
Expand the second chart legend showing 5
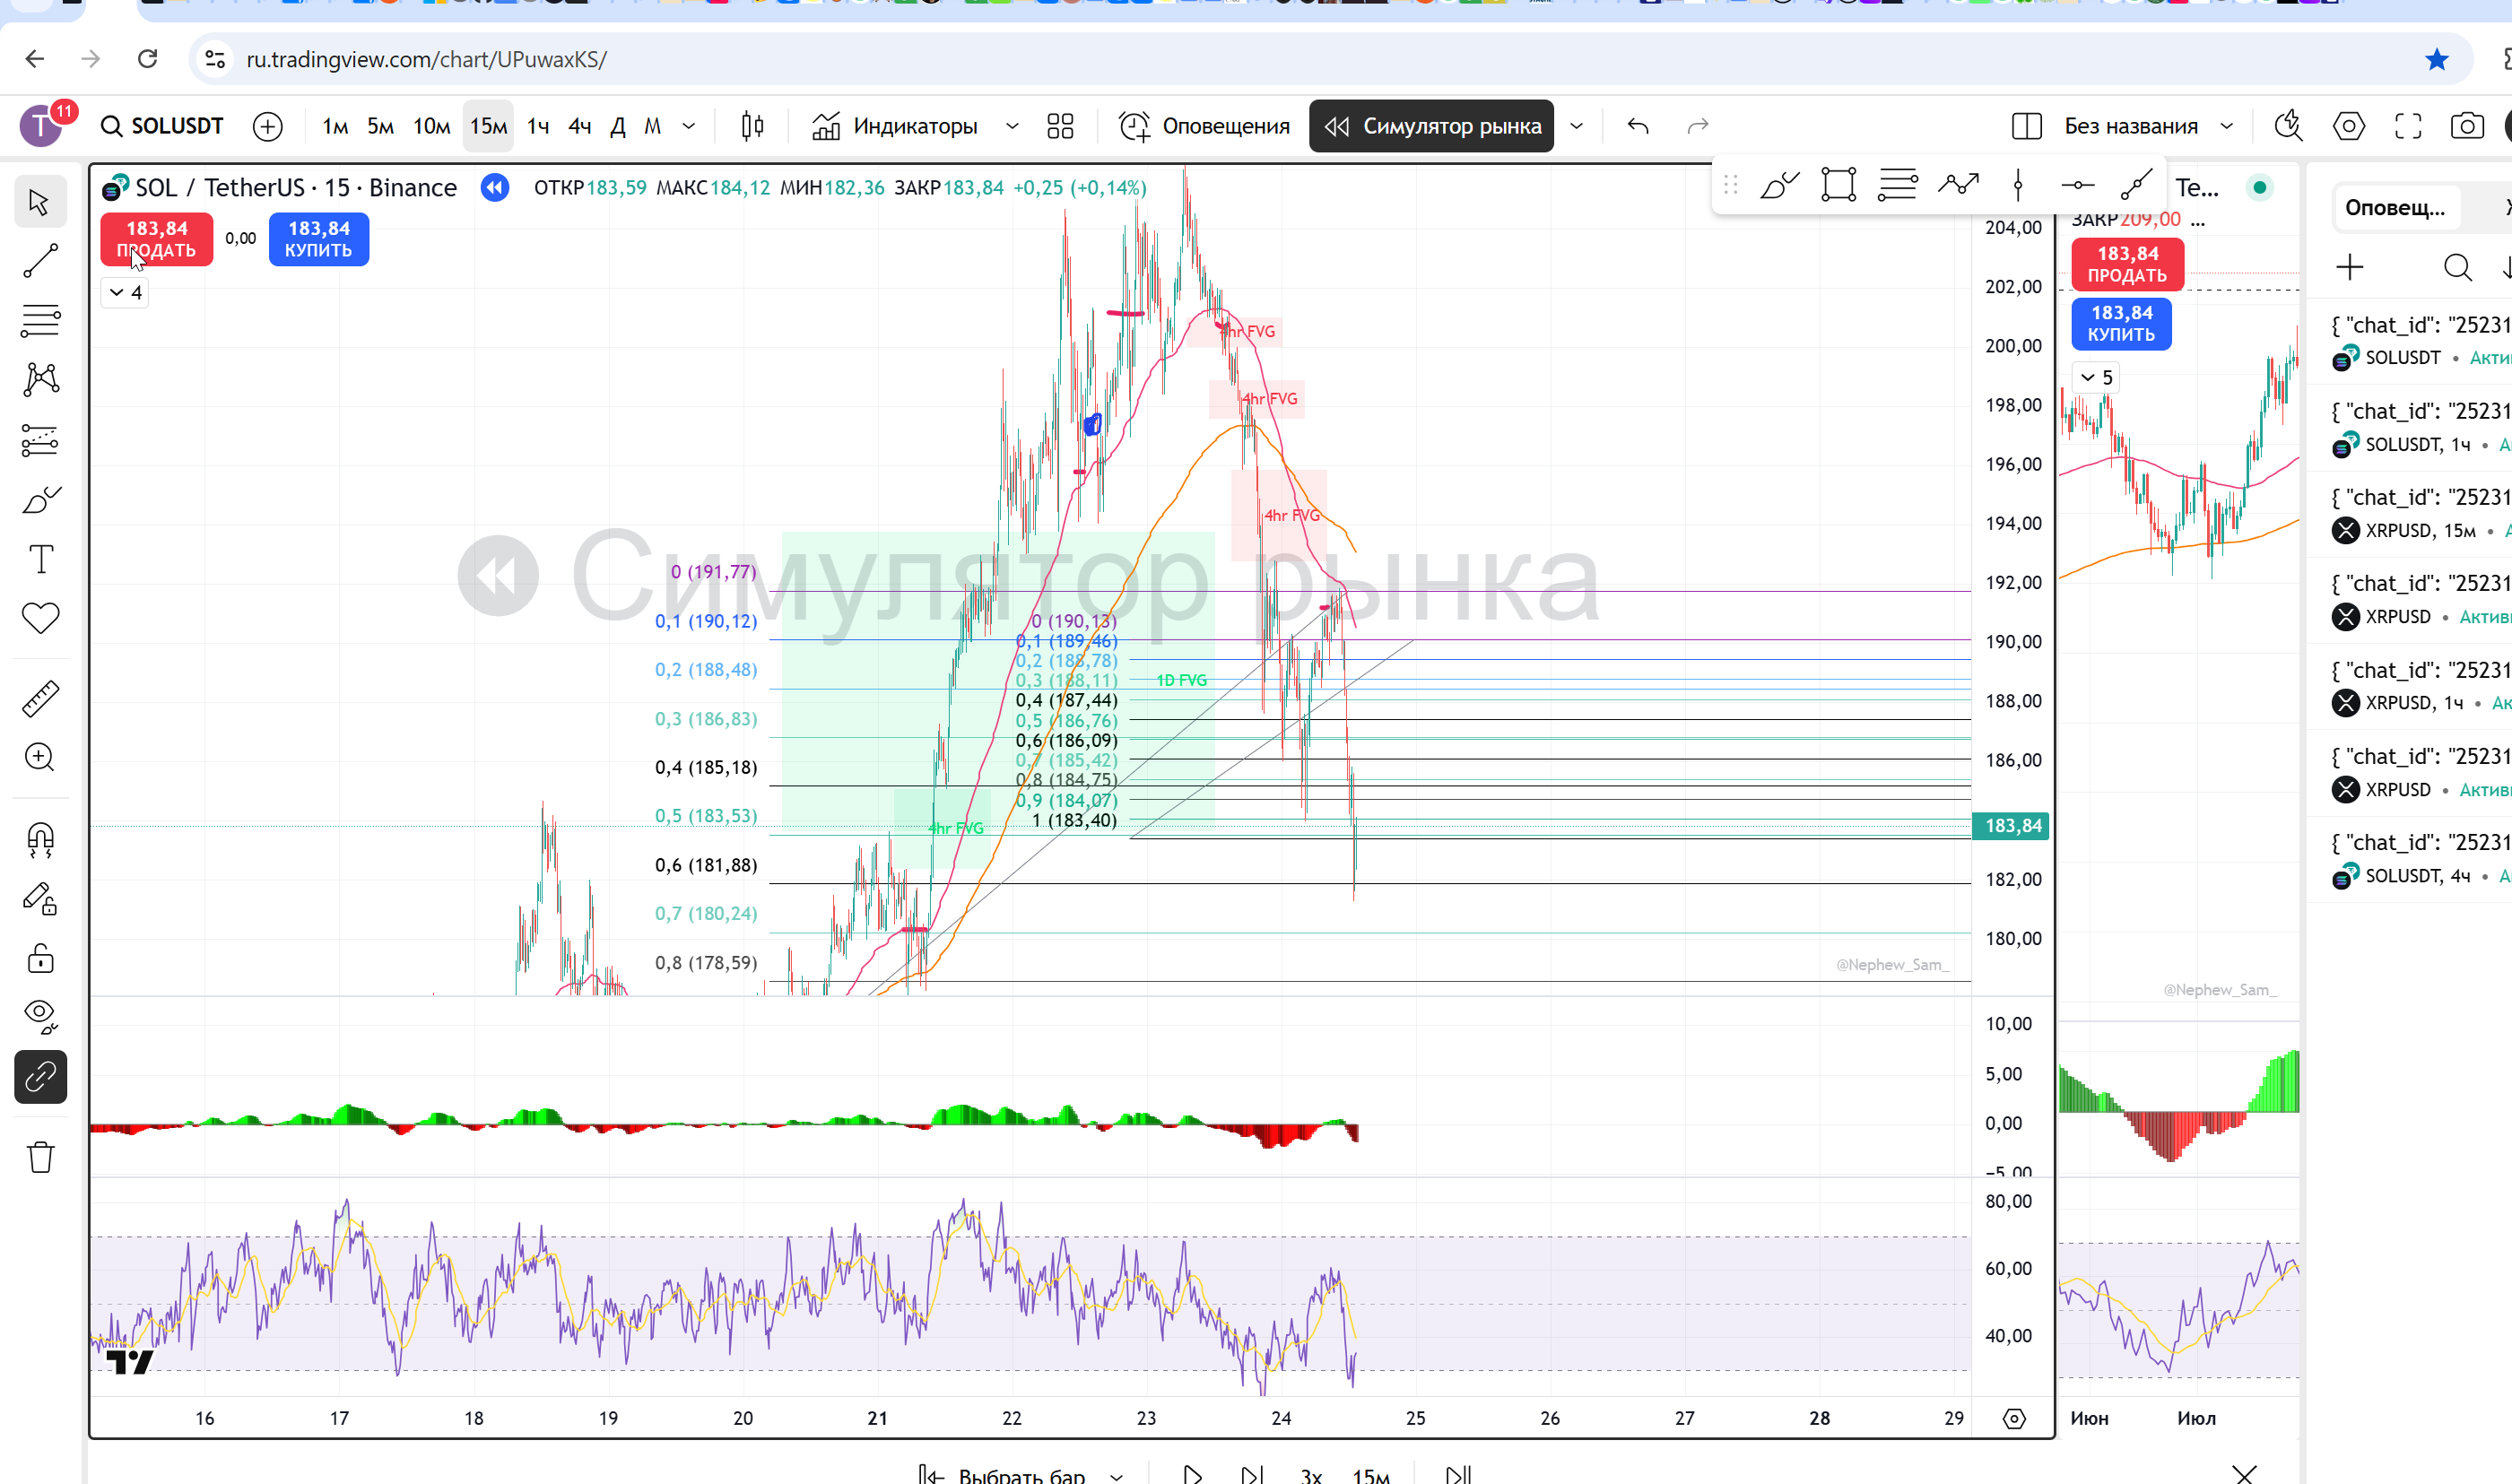(x=2096, y=377)
